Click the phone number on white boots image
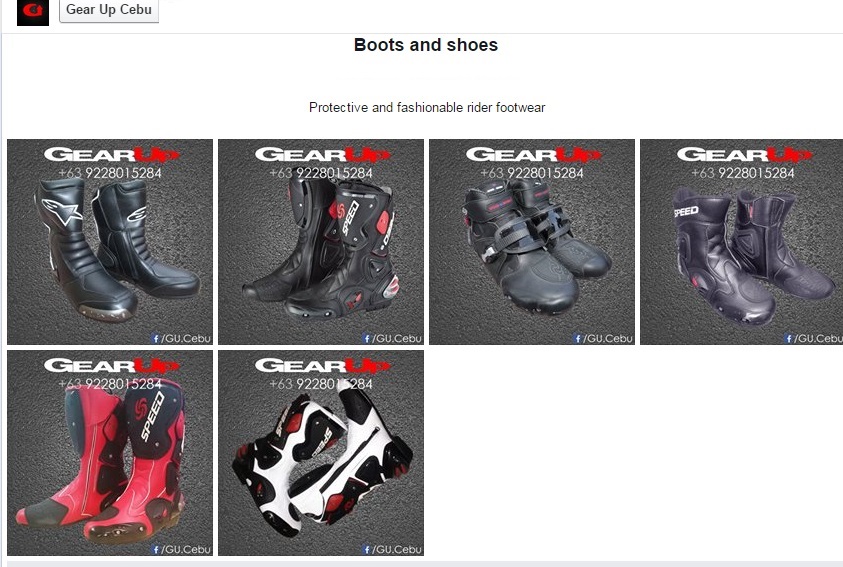 coord(321,384)
